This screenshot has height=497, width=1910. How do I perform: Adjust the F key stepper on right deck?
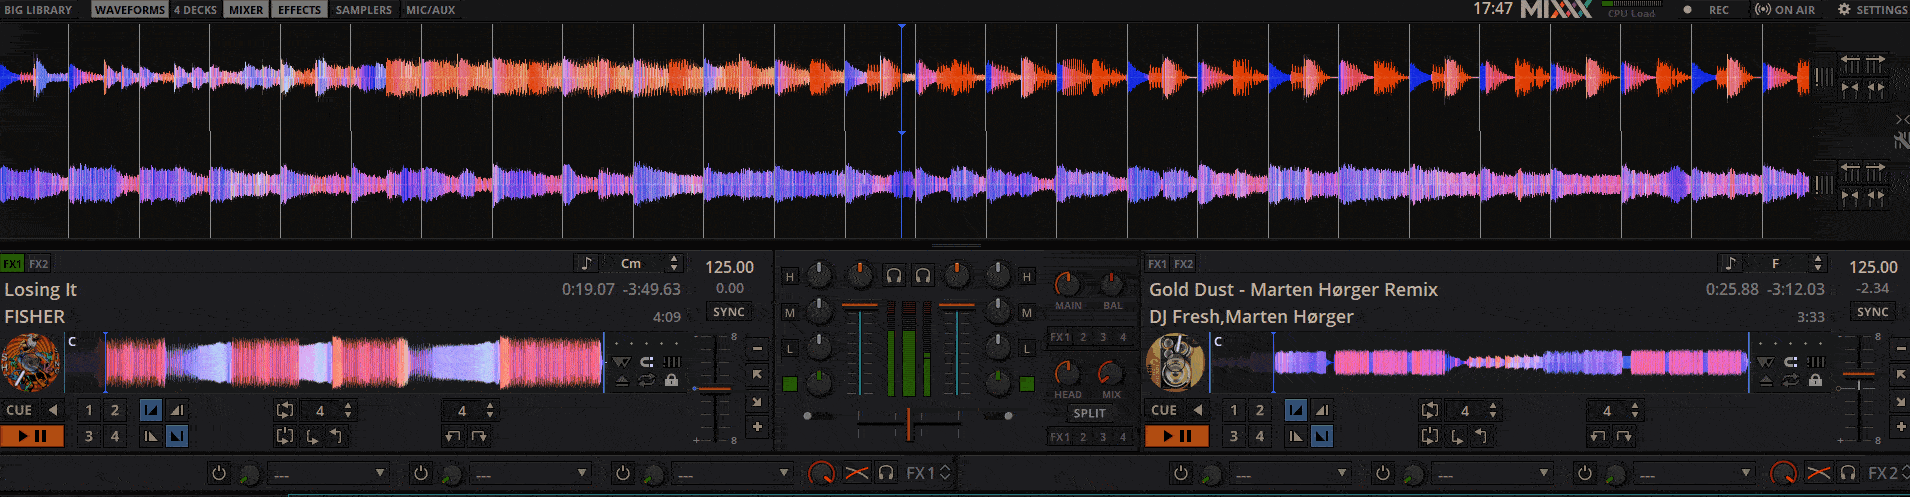(x=1818, y=263)
